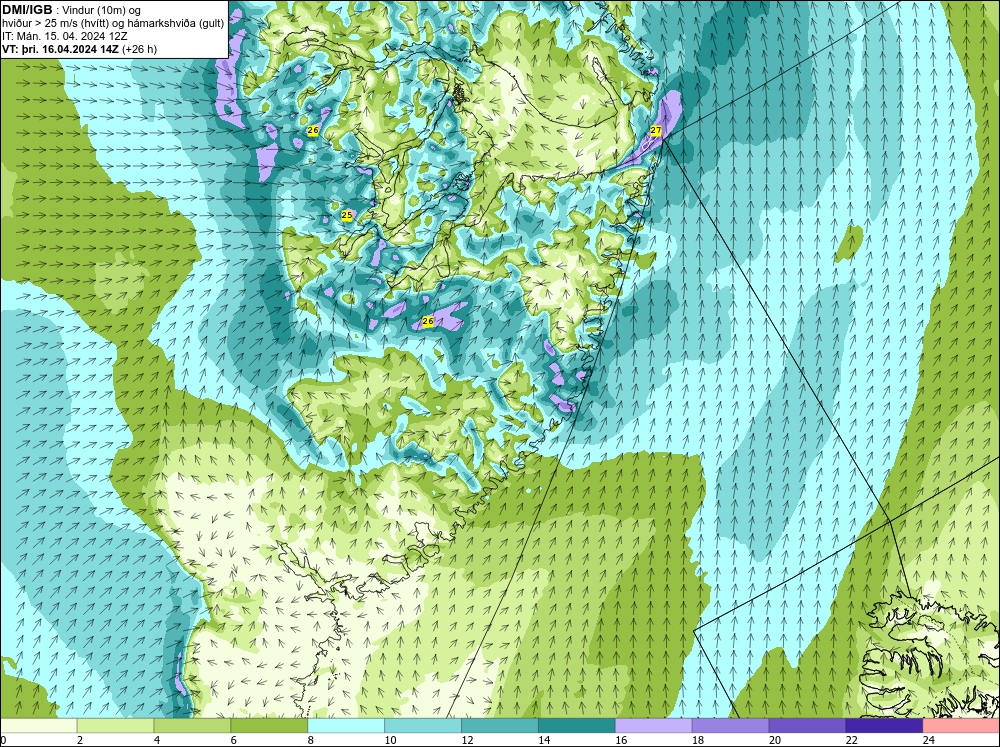Select the dark teal 14–16 m/s legend swatch
1000x747 pixels.
pyautogui.click(x=577, y=726)
